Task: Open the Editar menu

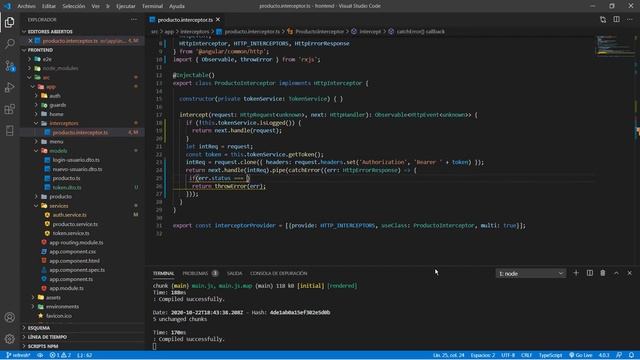Action: coord(49,6)
